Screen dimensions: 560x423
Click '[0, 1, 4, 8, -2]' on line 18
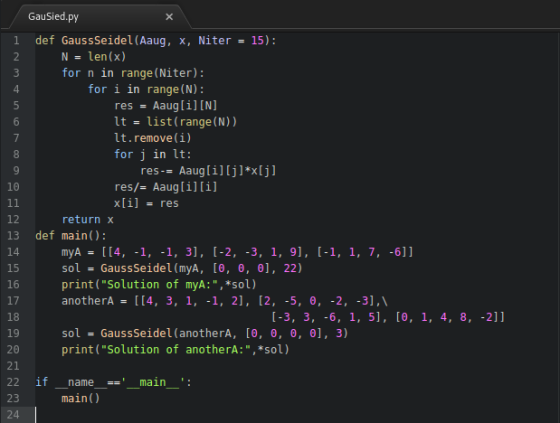[x=447, y=317]
